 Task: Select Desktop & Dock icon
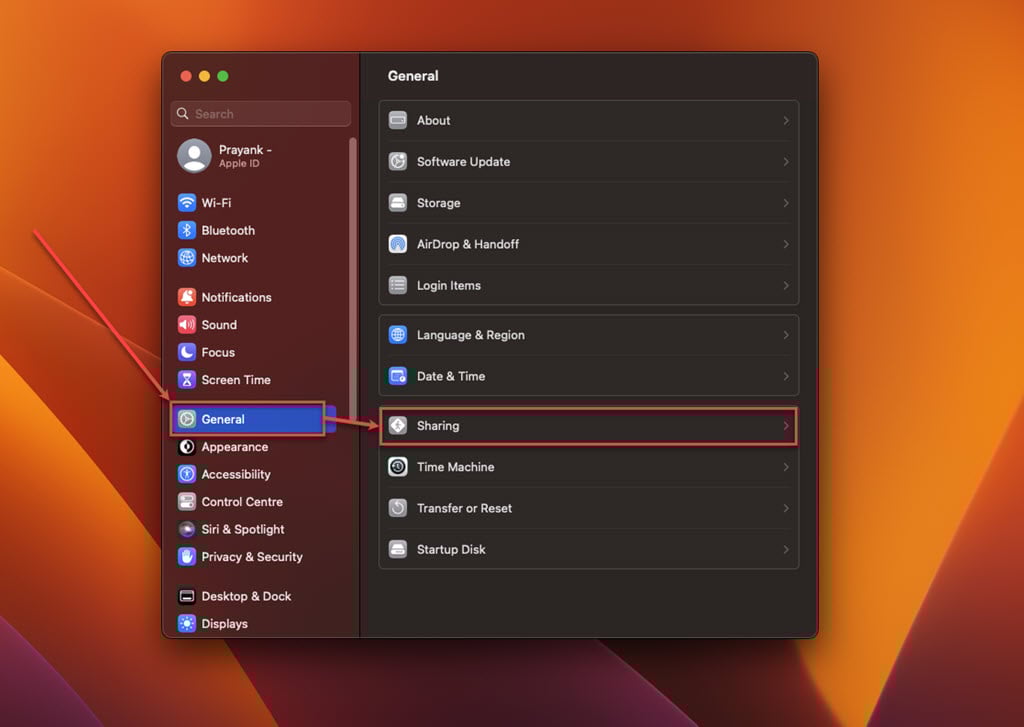point(187,596)
